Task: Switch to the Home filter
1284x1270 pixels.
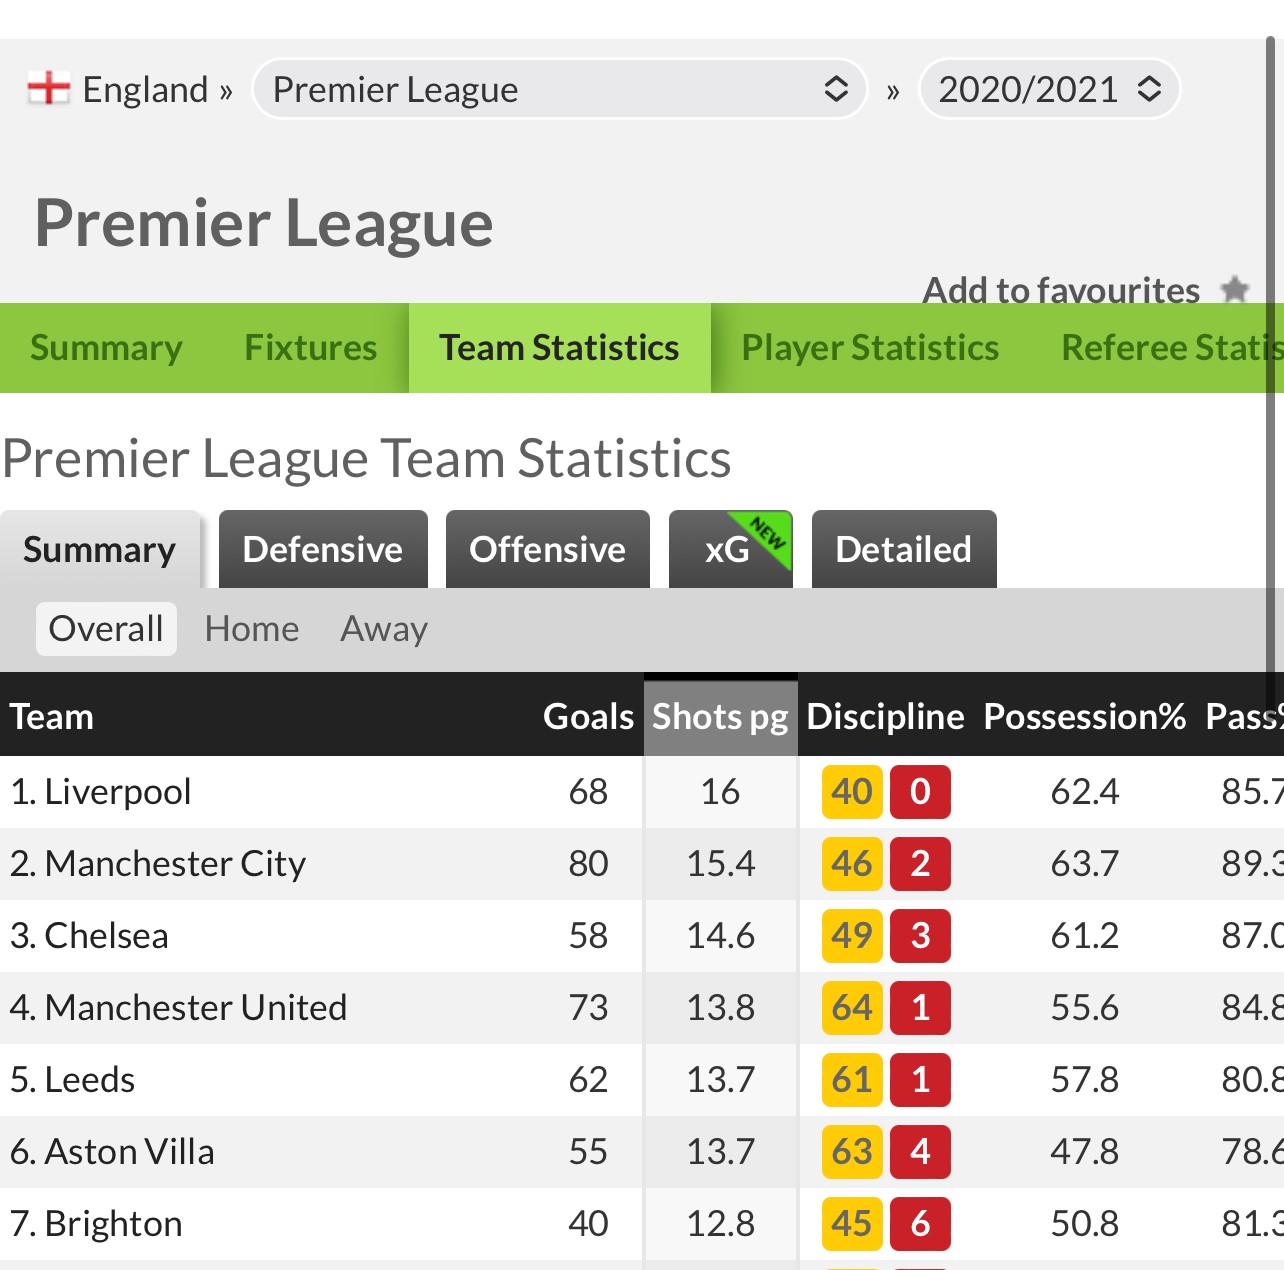Action: click(252, 629)
